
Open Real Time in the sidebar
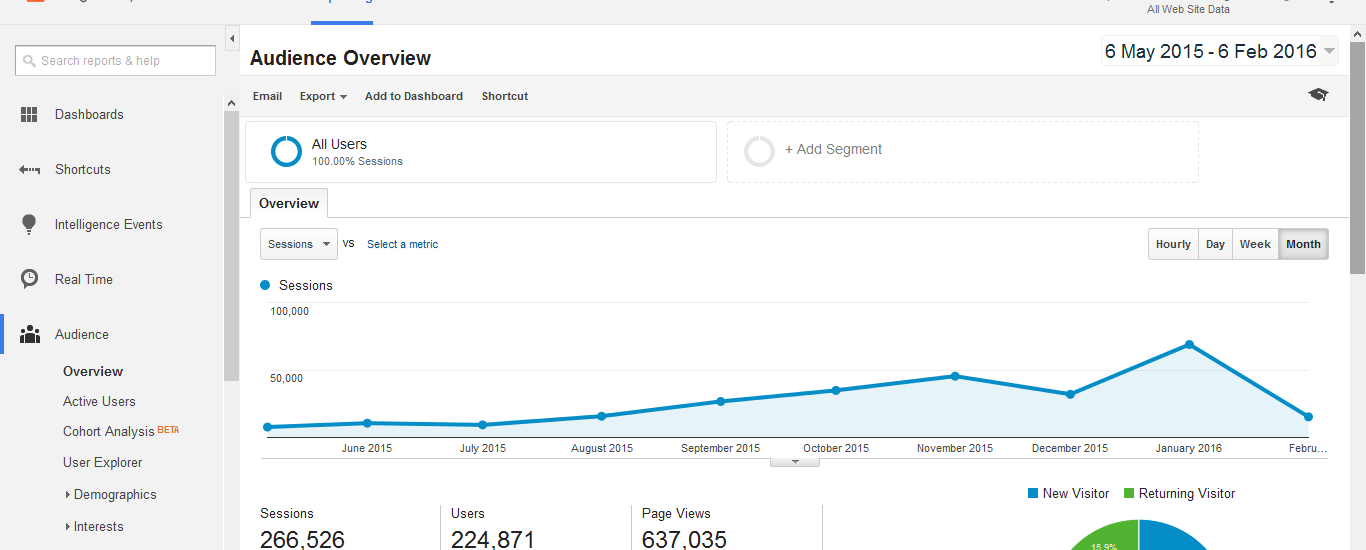tap(84, 279)
